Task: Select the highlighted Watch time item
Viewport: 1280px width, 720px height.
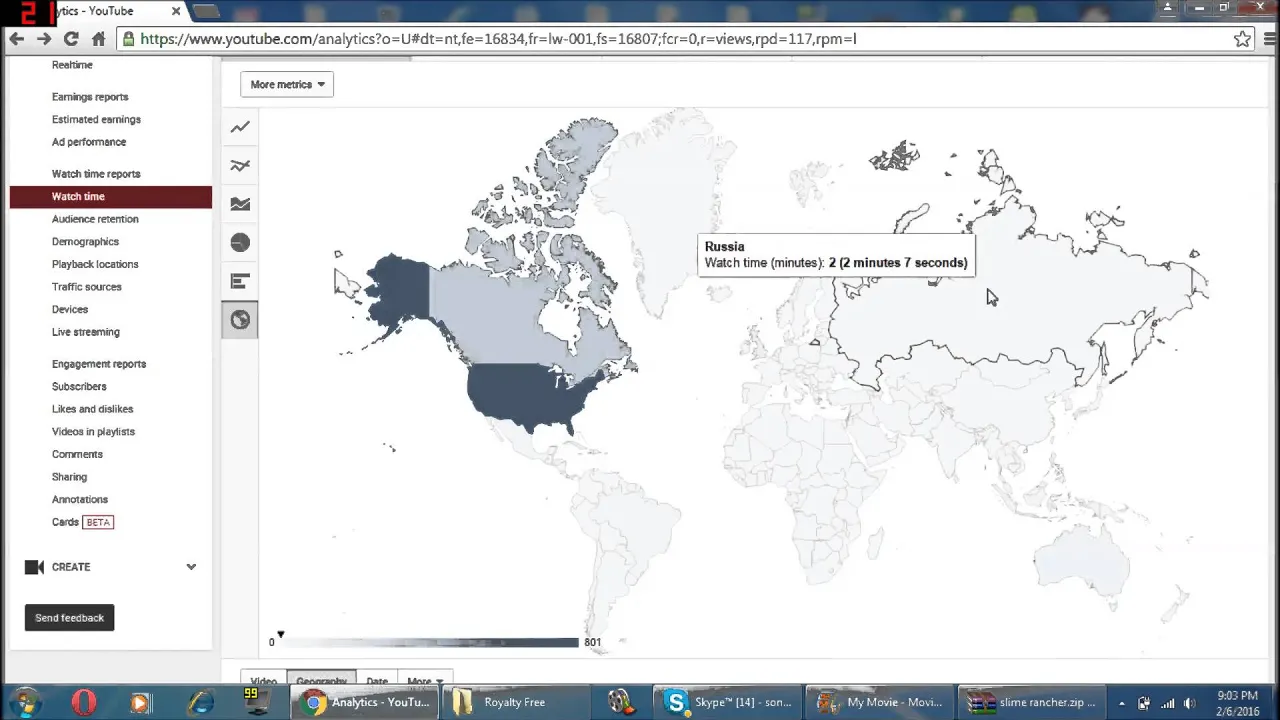Action: coord(111,197)
